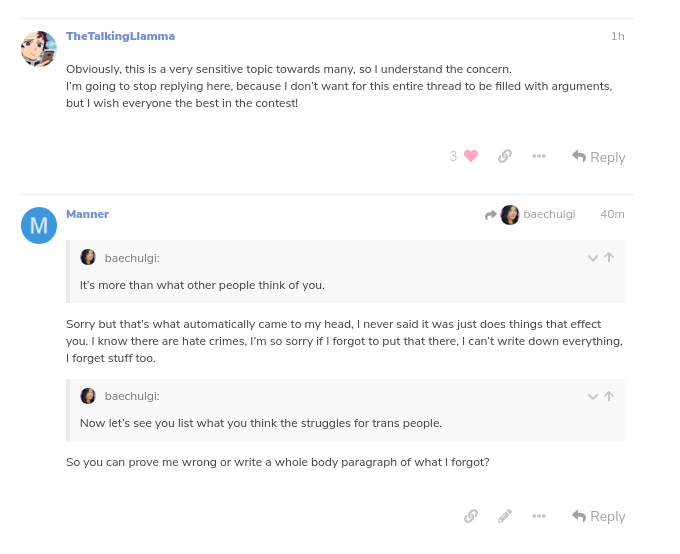Open more actions ellipsis on Manner's post
Screen dimensions: 680x554
click(539, 516)
